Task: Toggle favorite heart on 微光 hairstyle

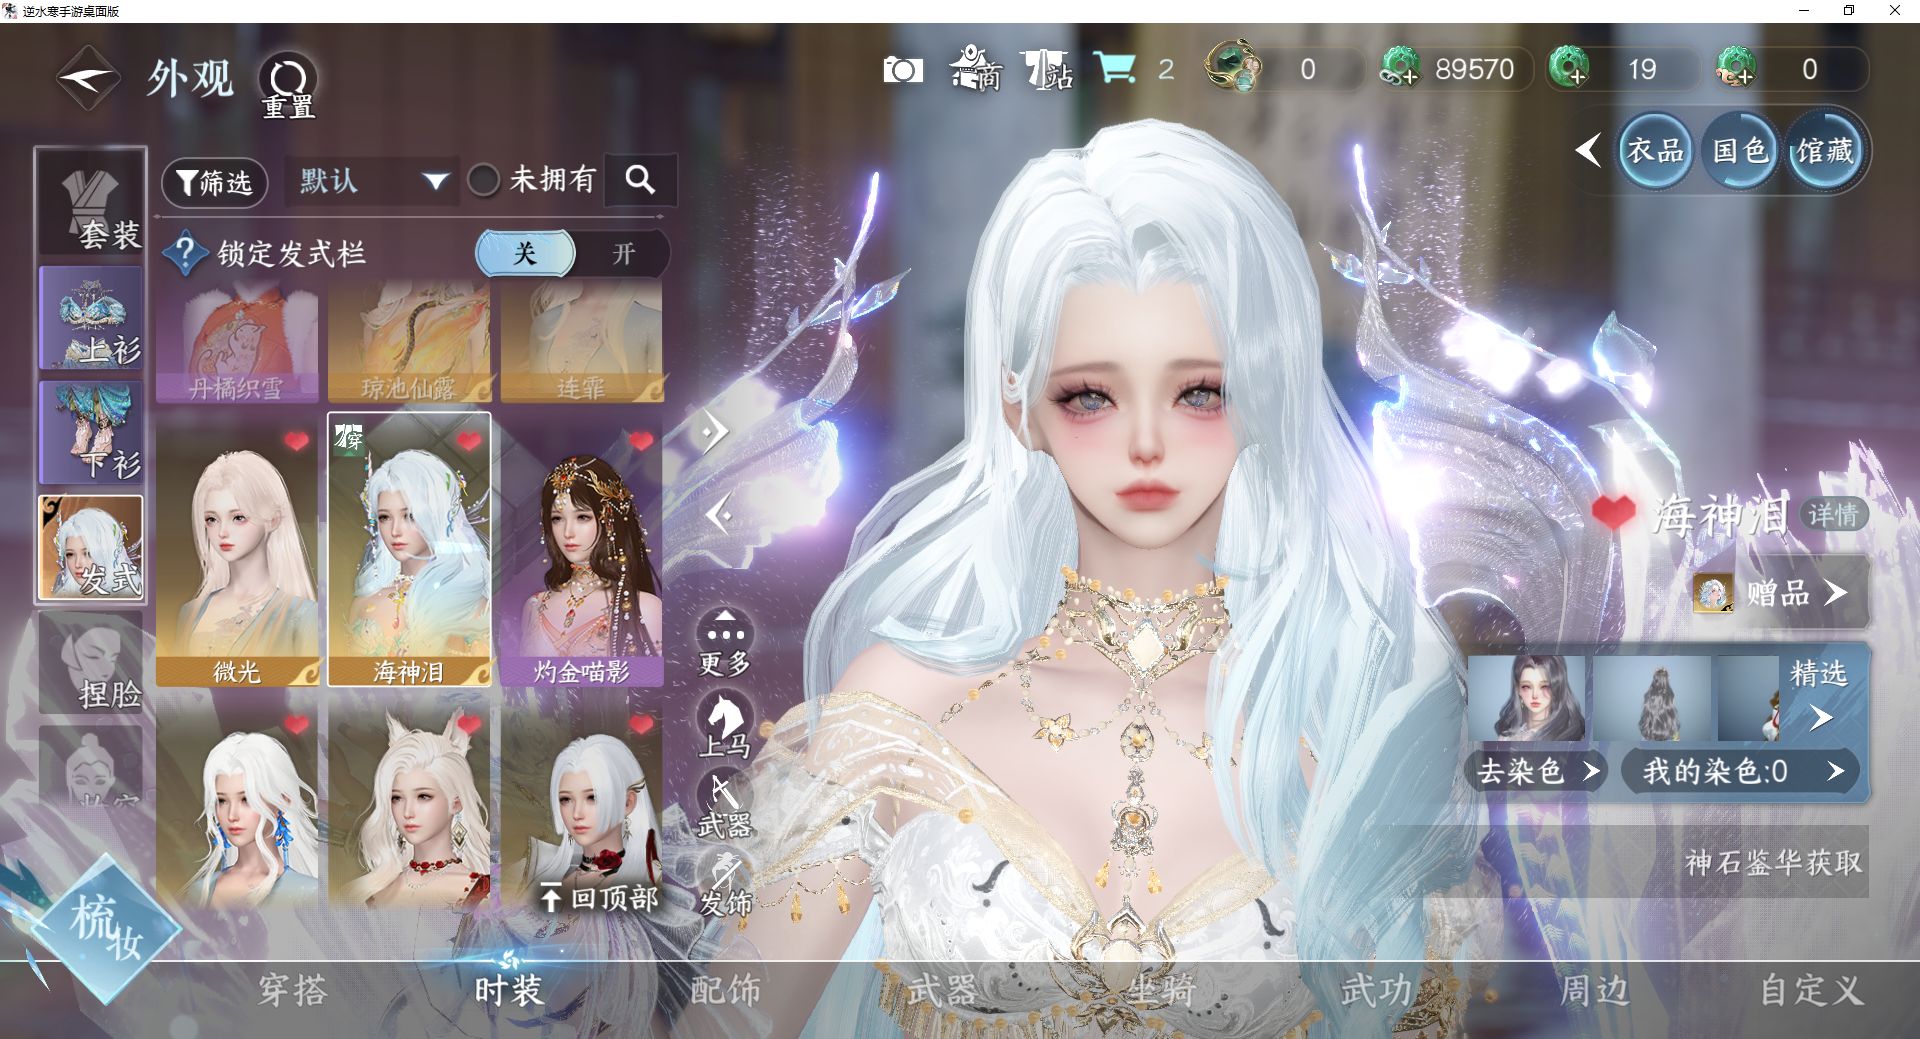Action: coord(296,441)
